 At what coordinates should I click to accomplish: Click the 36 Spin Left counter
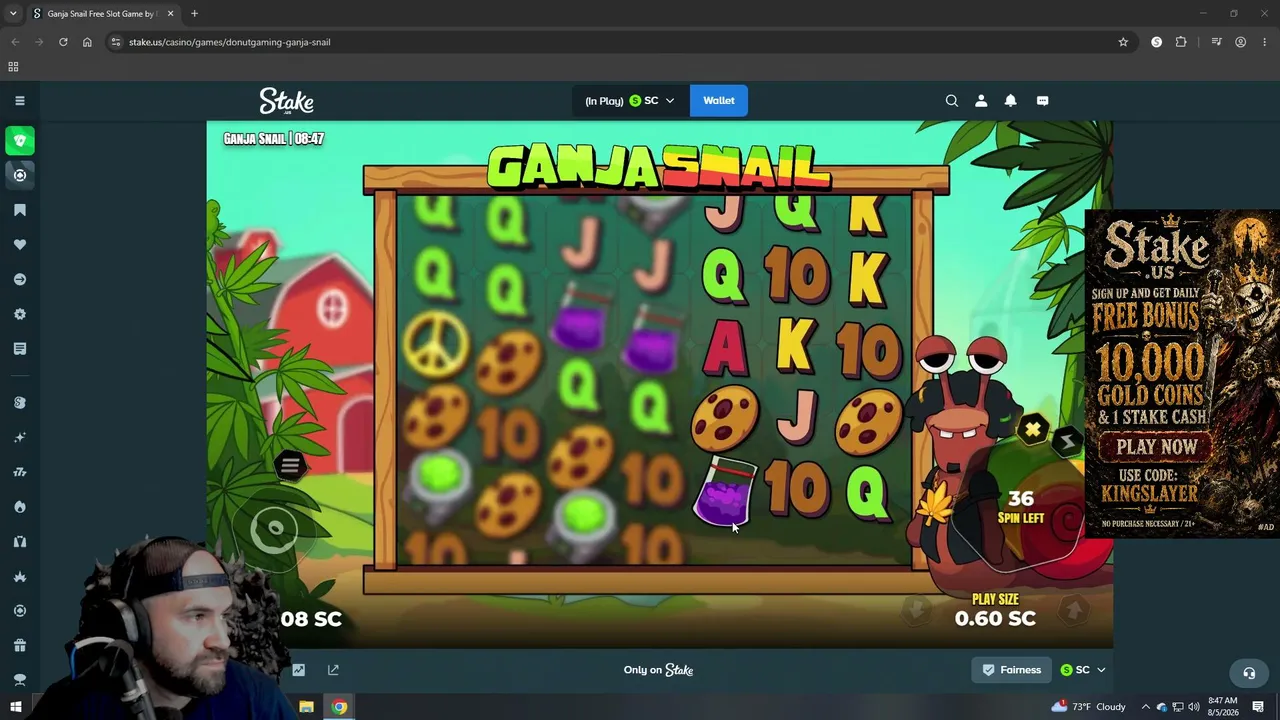[x=1020, y=506]
